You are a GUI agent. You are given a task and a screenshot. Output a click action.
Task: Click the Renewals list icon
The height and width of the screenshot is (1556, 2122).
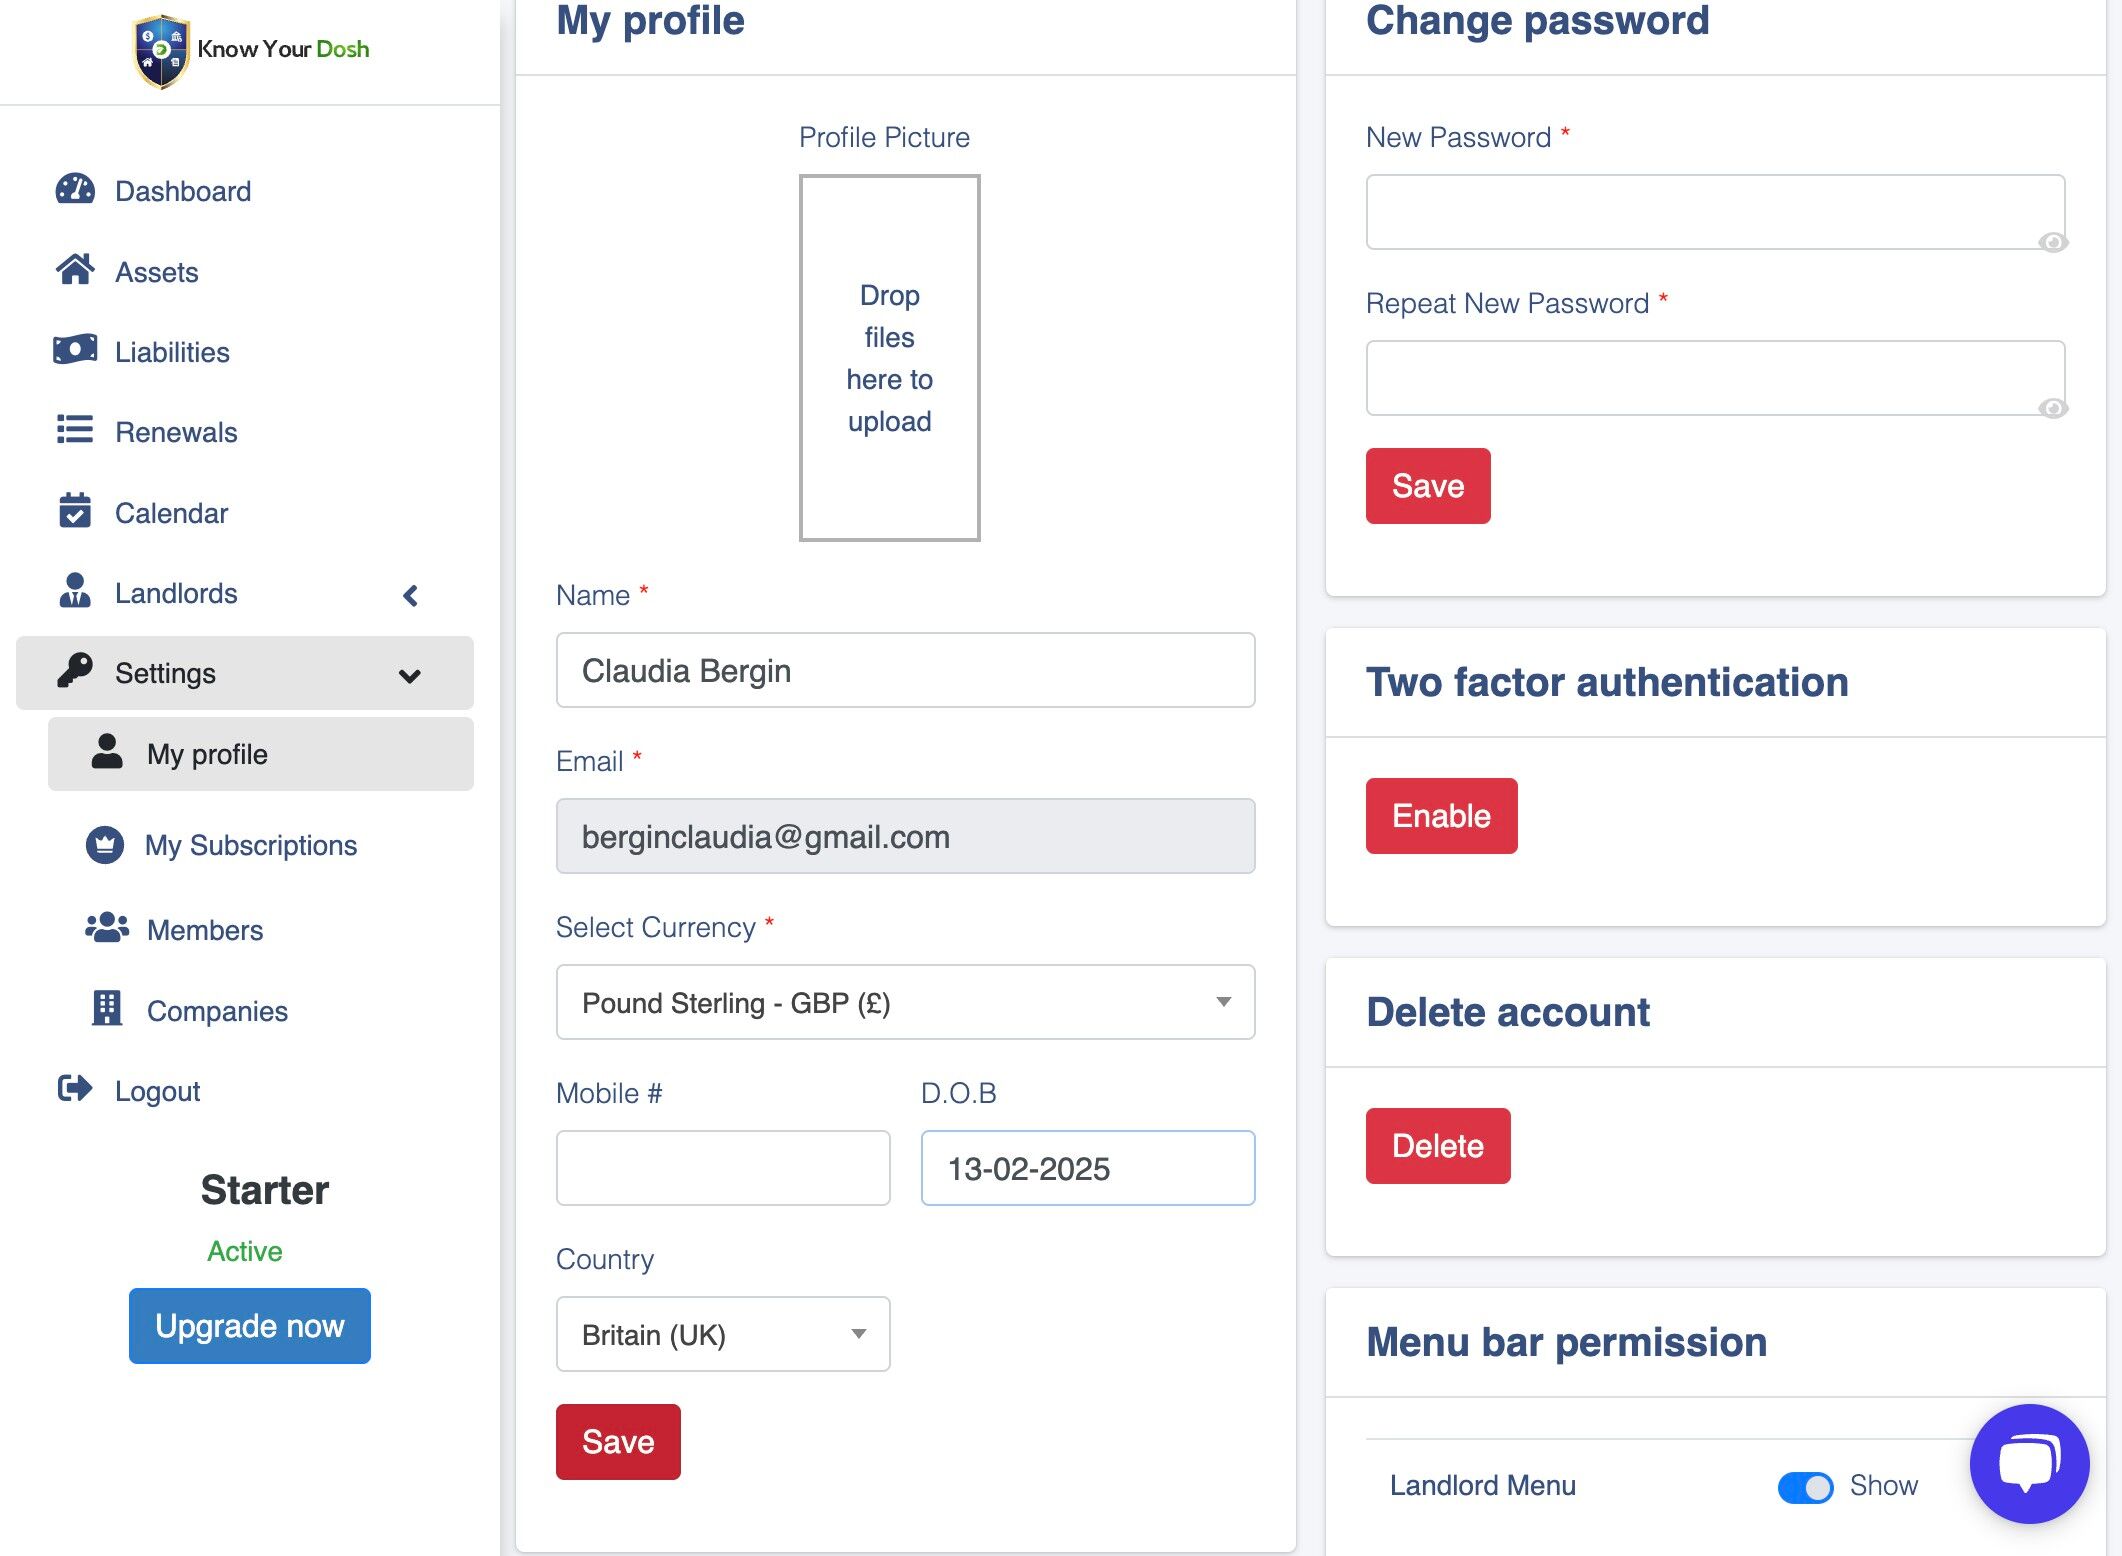coord(75,430)
